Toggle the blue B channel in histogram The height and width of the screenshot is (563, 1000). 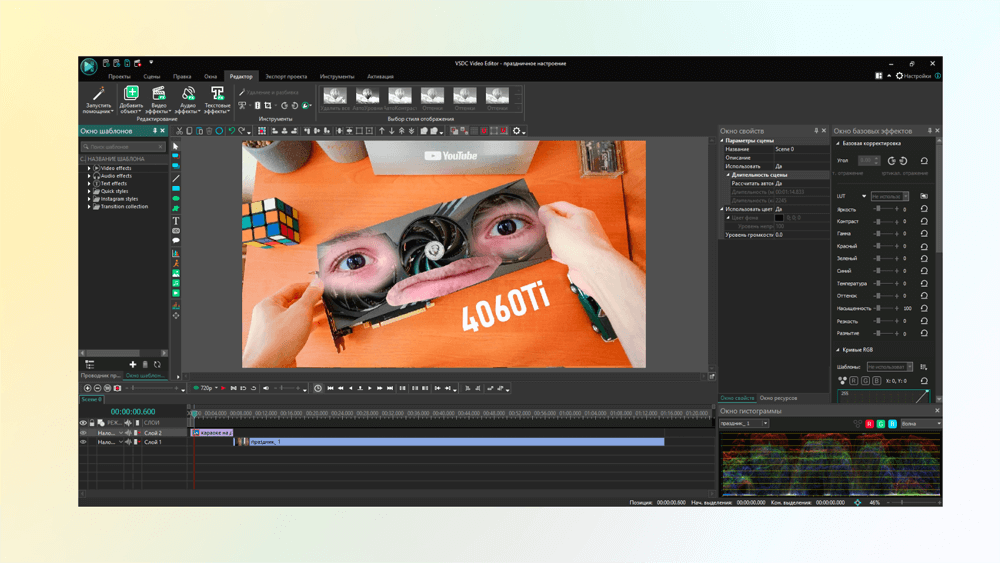click(x=892, y=424)
